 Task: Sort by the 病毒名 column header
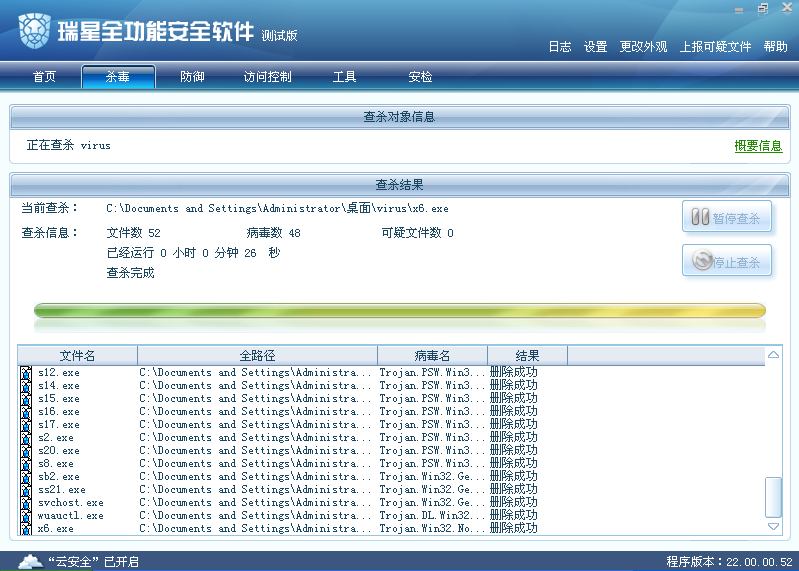(x=432, y=356)
